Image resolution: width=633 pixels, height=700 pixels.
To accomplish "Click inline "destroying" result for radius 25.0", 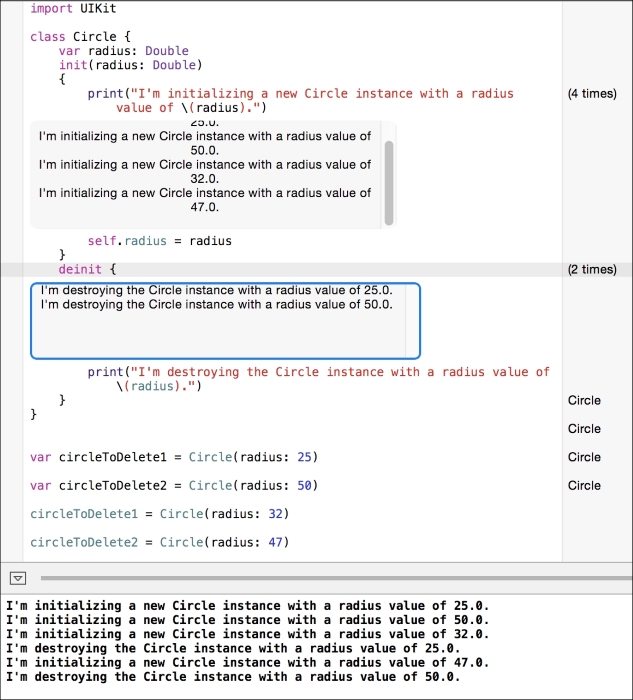I will 217,290.
